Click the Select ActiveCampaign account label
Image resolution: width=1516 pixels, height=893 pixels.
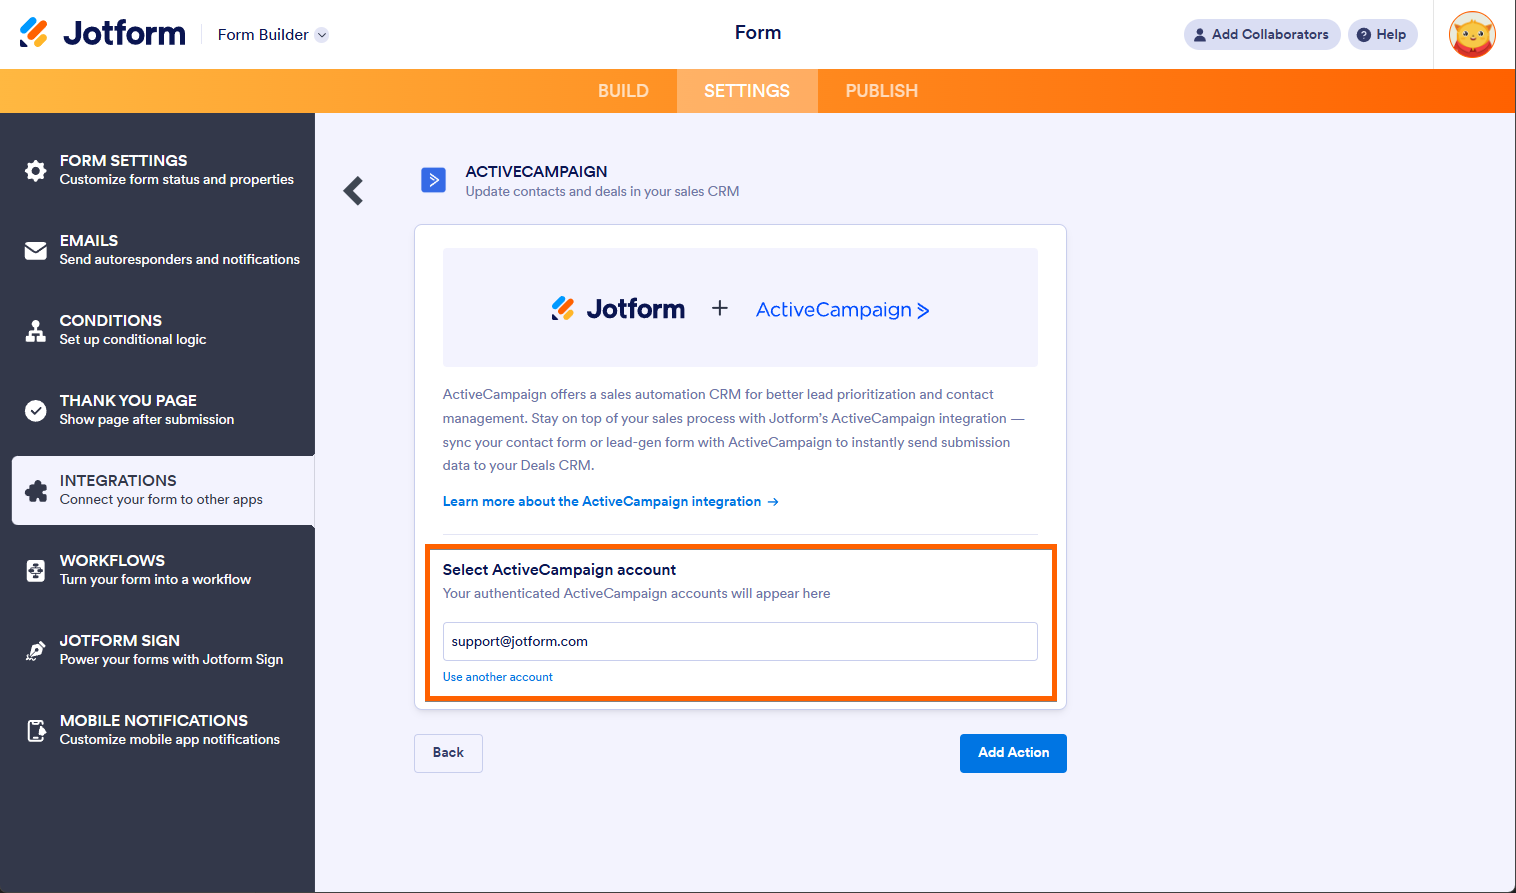pyautogui.click(x=559, y=570)
